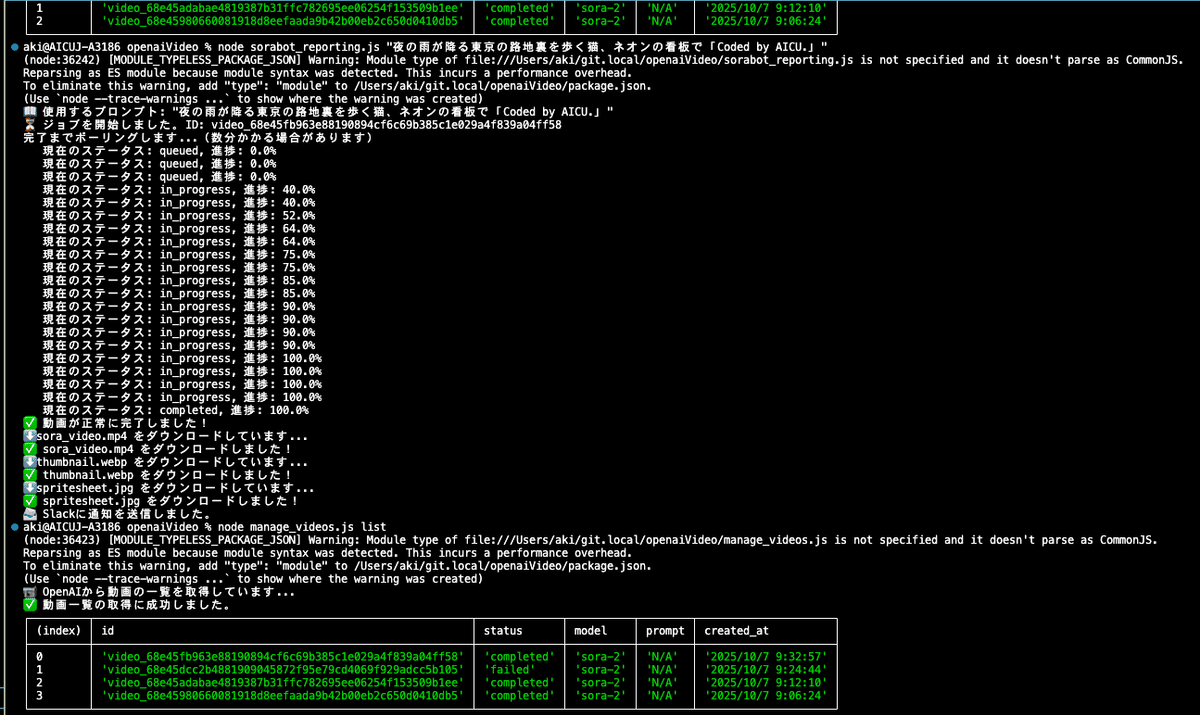
Task: Click '(node:36242)' warning prefix
Action: 62,61
